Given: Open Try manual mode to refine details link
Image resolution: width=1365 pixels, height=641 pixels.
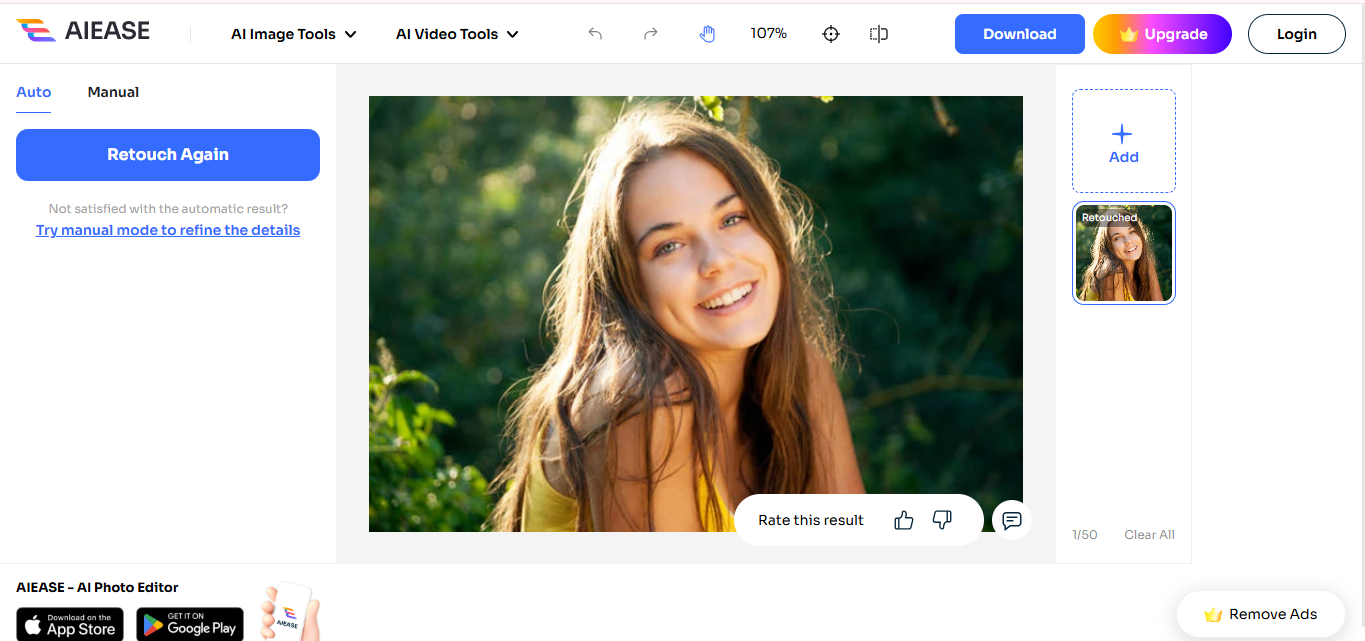Looking at the screenshot, I should tap(167, 229).
